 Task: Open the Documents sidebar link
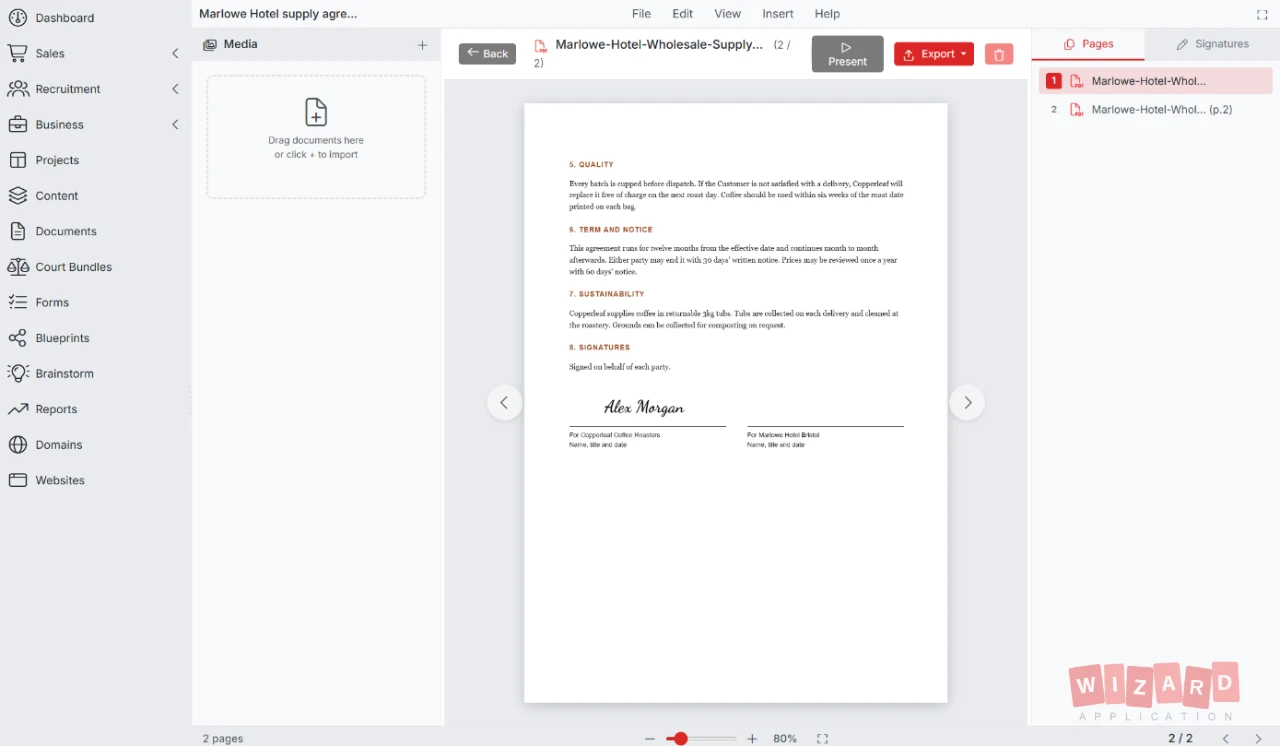(x=66, y=231)
